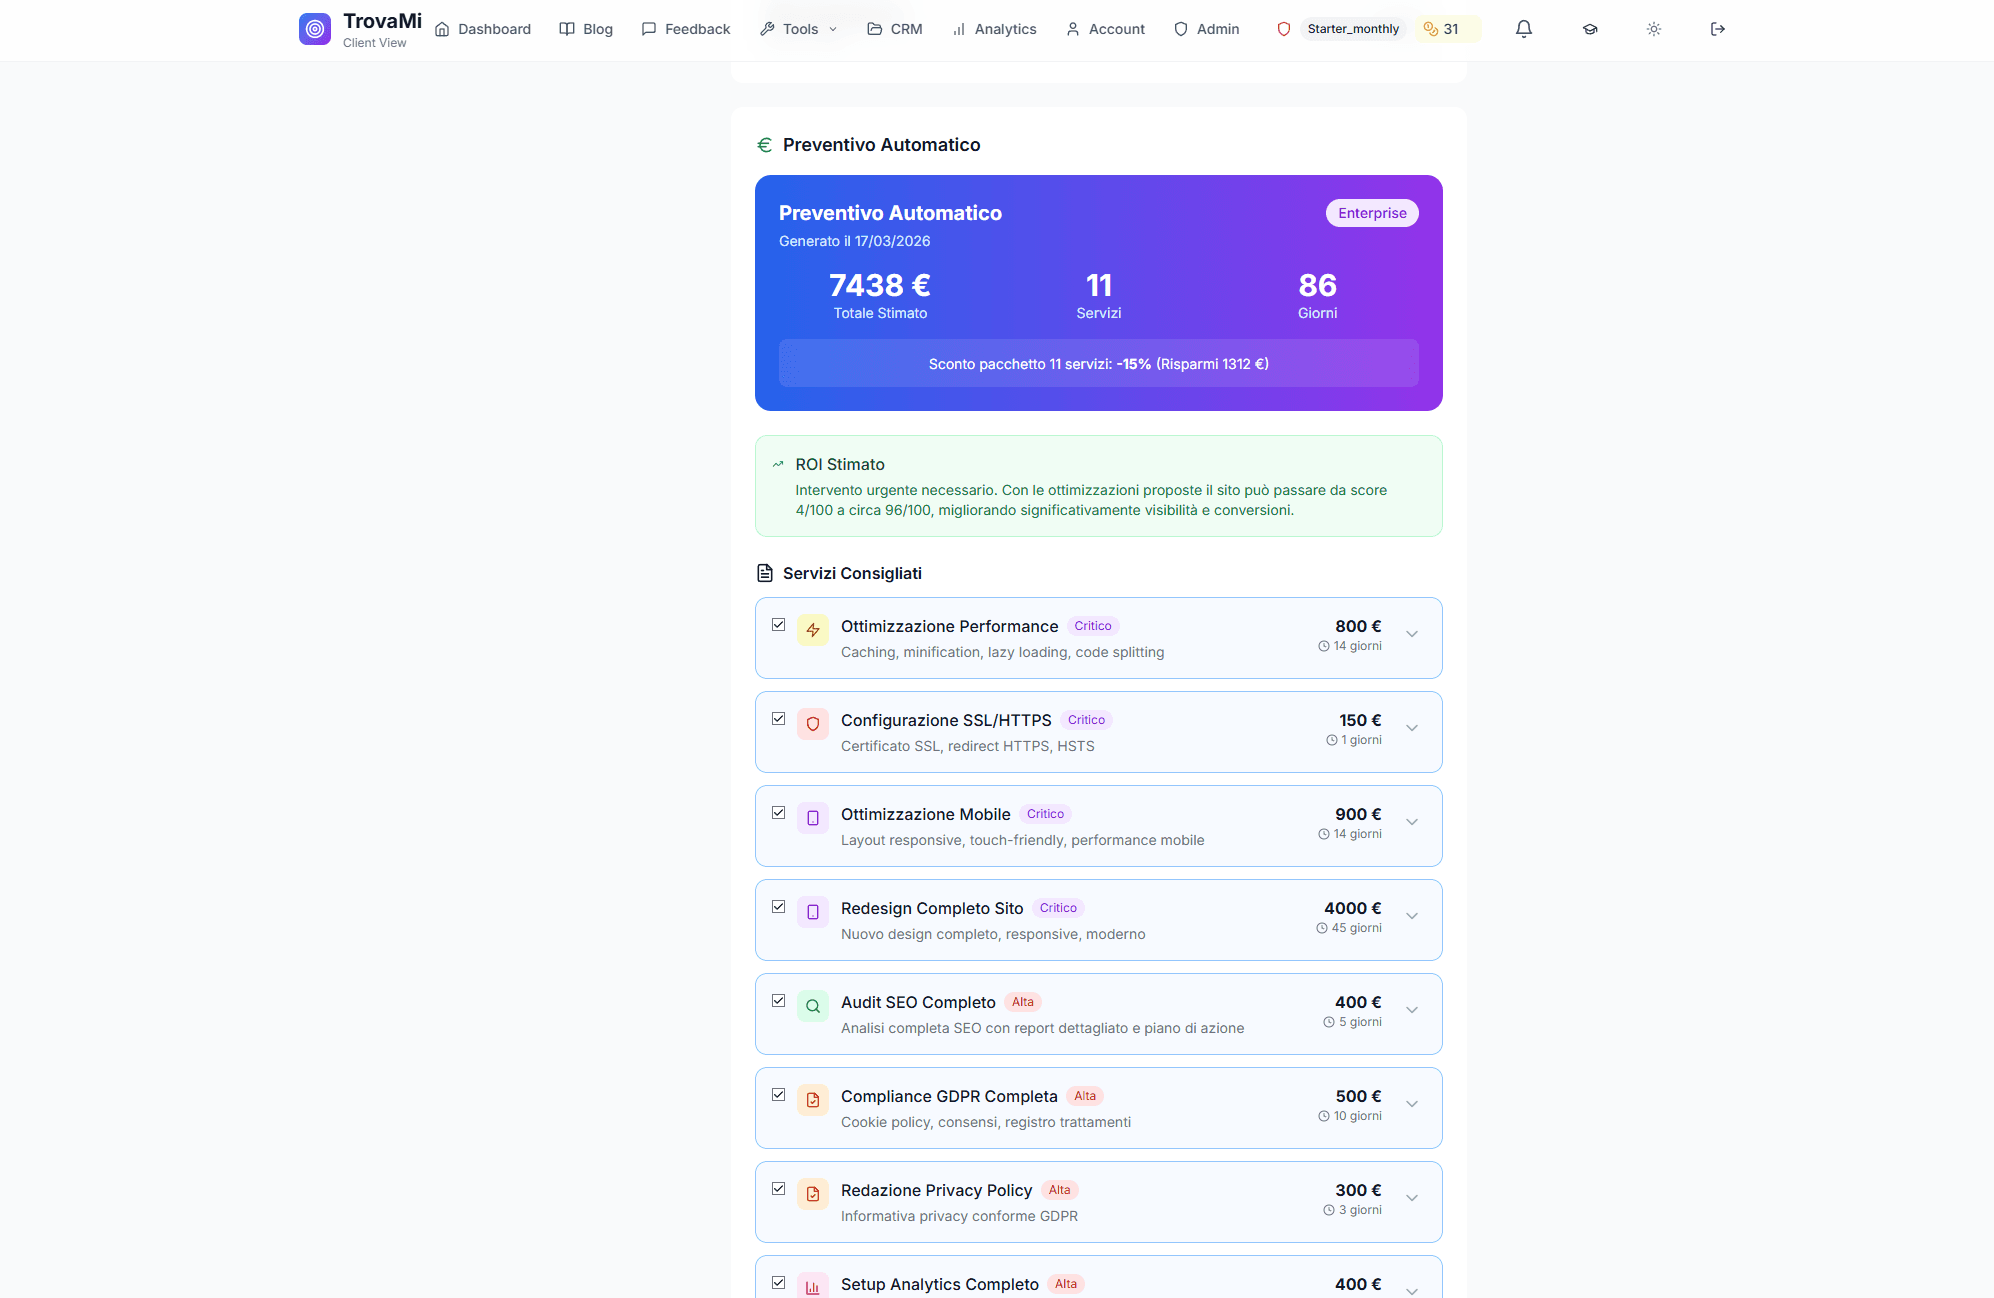The height and width of the screenshot is (1298, 1994).
Task: Click the 31 credits coin badge
Action: click(1441, 29)
